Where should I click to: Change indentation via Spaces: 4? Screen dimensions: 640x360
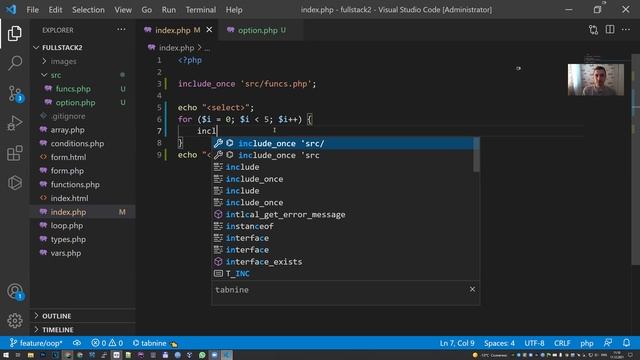coord(499,343)
